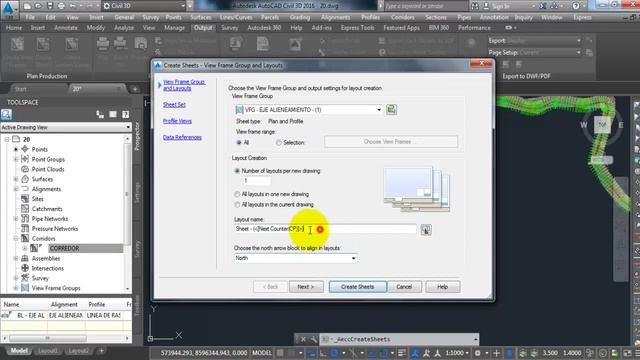Select the All view frame range radio

[239, 142]
